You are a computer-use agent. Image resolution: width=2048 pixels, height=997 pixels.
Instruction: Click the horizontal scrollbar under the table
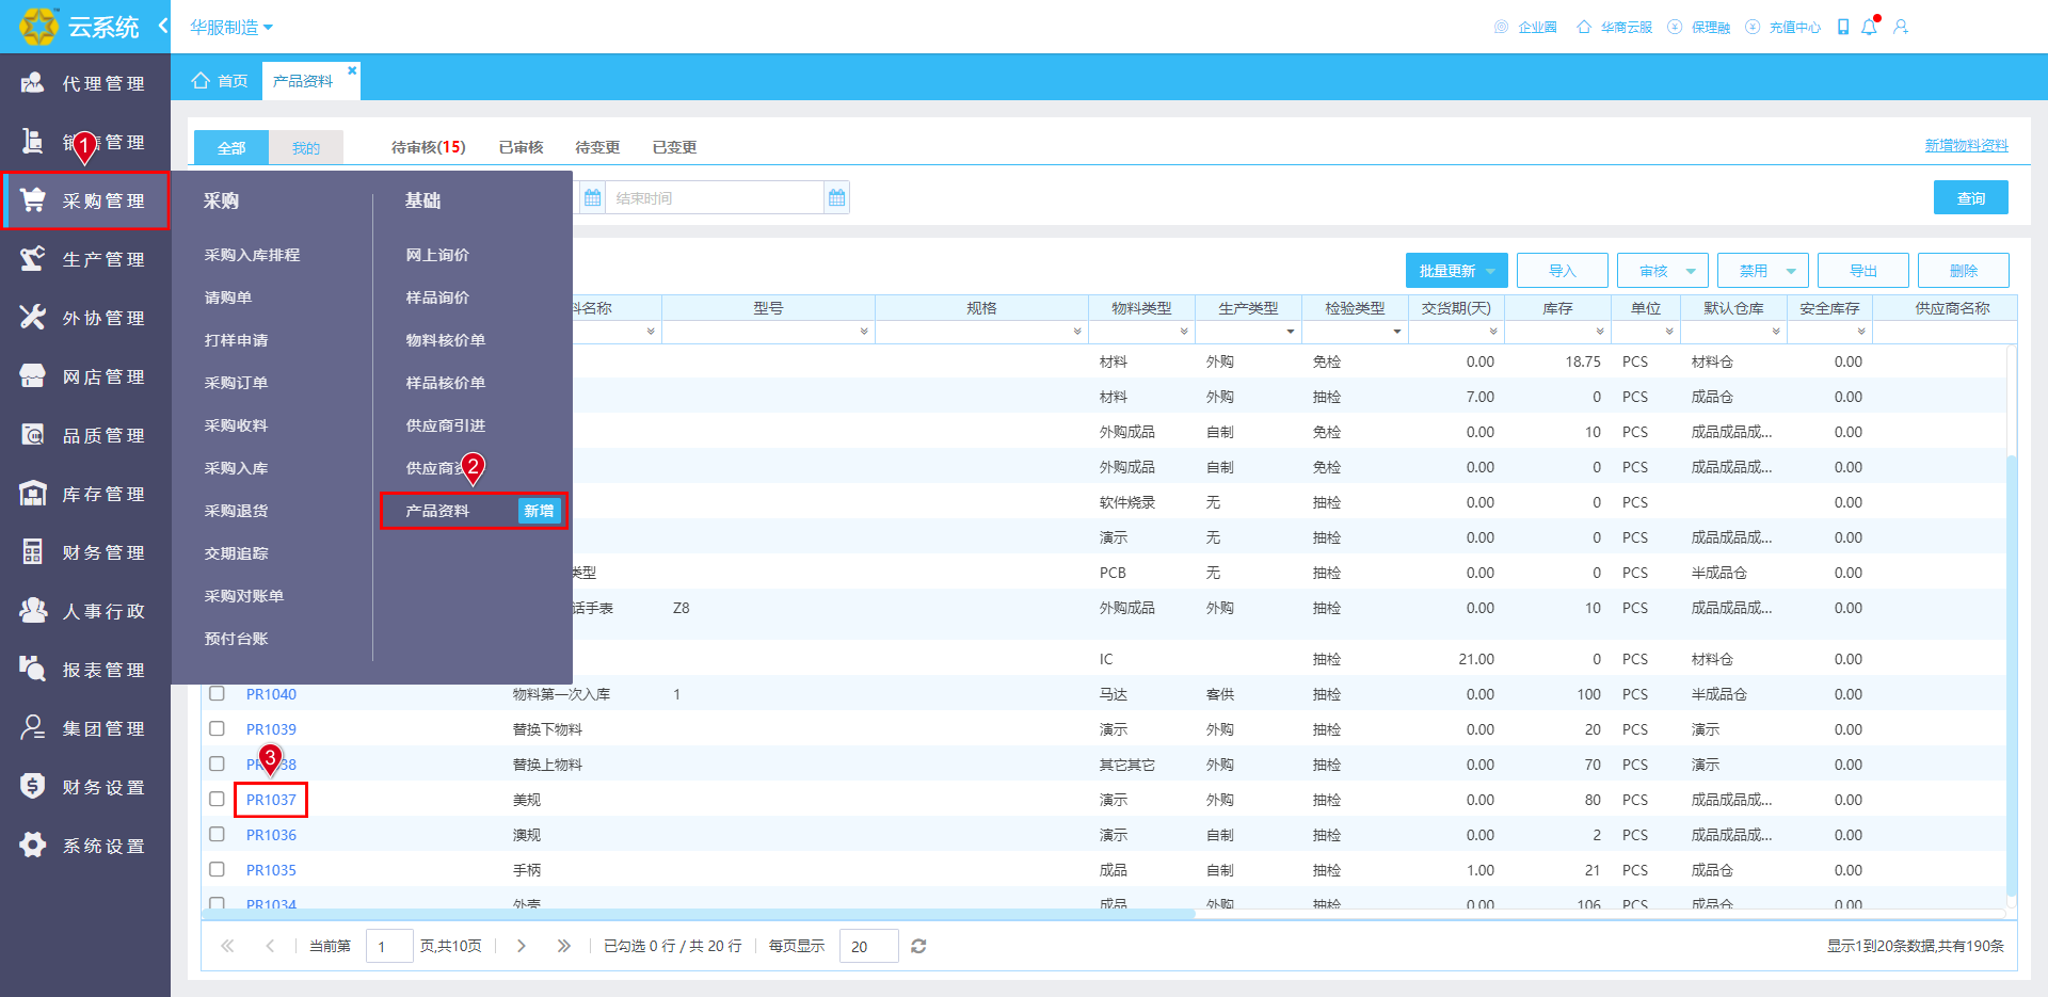(x=700, y=913)
